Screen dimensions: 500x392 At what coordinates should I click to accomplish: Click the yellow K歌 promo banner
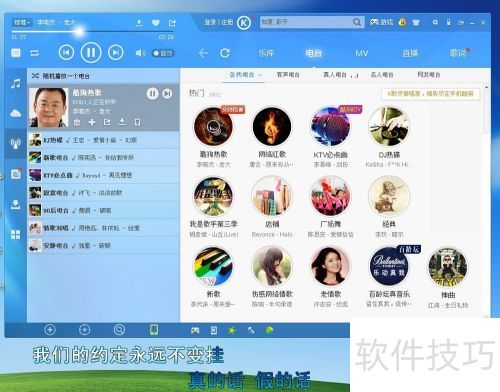coord(430,94)
